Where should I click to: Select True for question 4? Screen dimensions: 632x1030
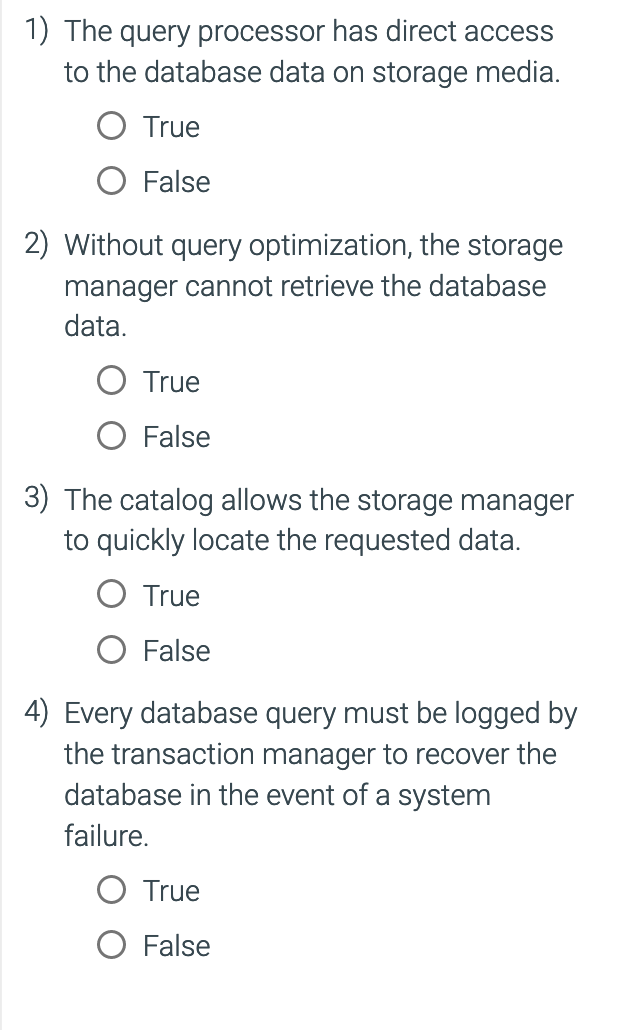113,890
